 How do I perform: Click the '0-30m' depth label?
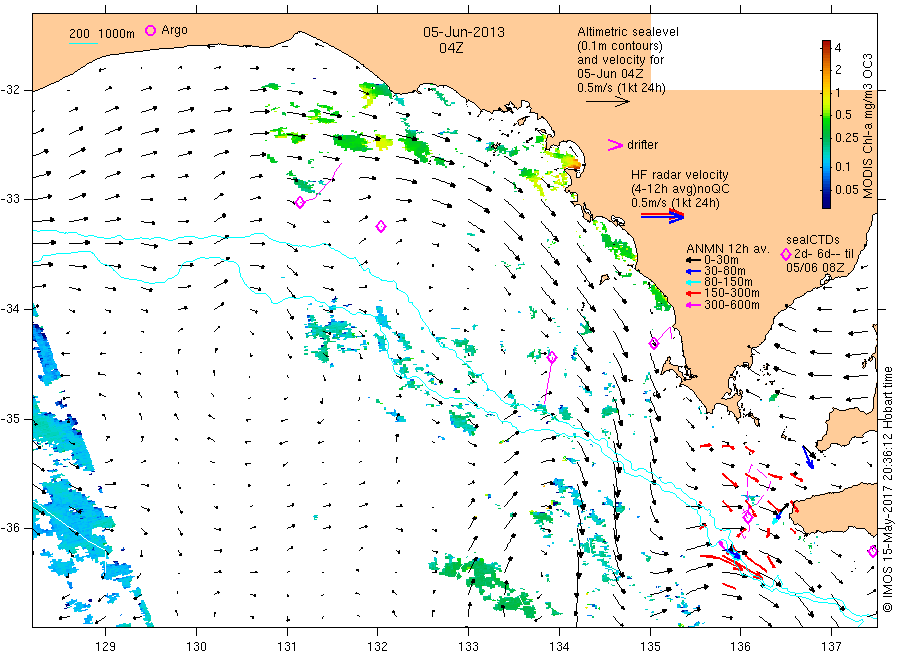click(721, 260)
